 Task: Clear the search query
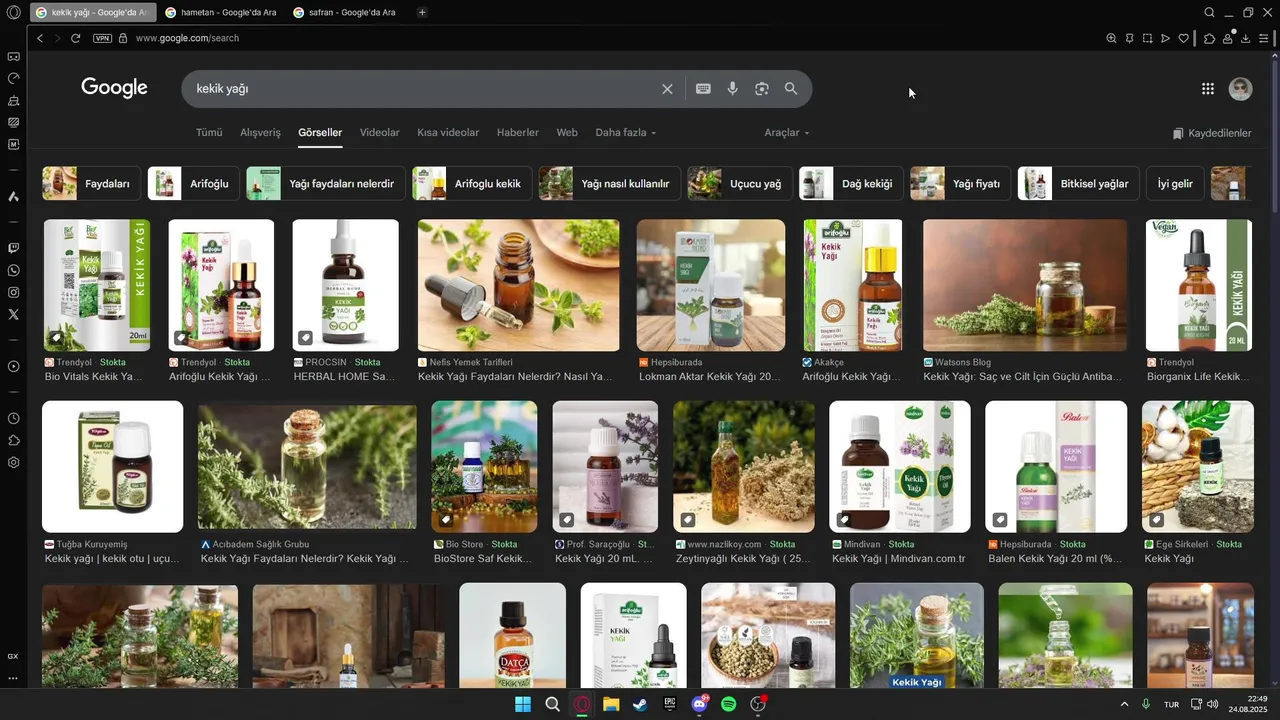tap(667, 89)
